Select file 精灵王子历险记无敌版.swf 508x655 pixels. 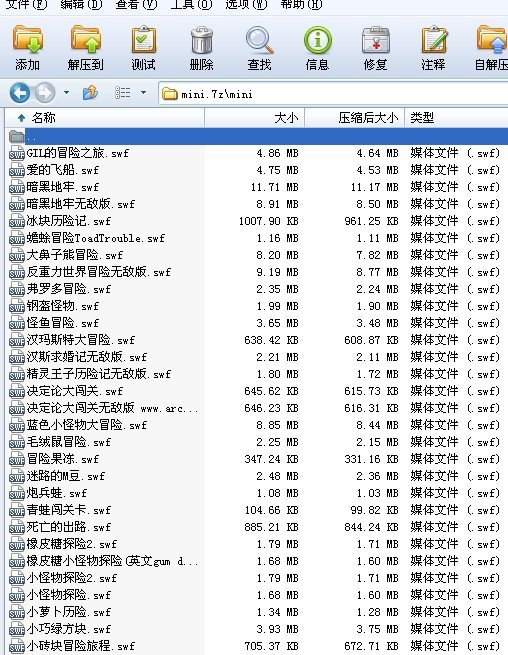(x=99, y=374)
